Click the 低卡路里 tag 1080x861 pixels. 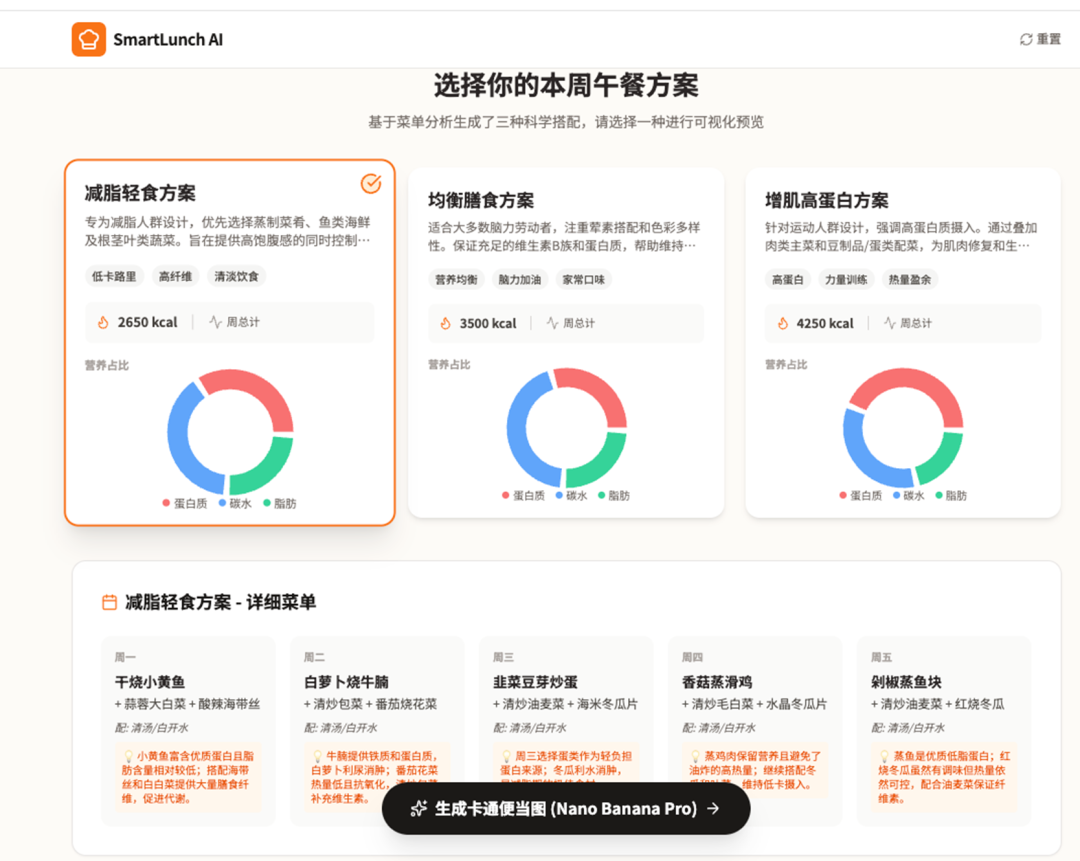tap(114, 277)
